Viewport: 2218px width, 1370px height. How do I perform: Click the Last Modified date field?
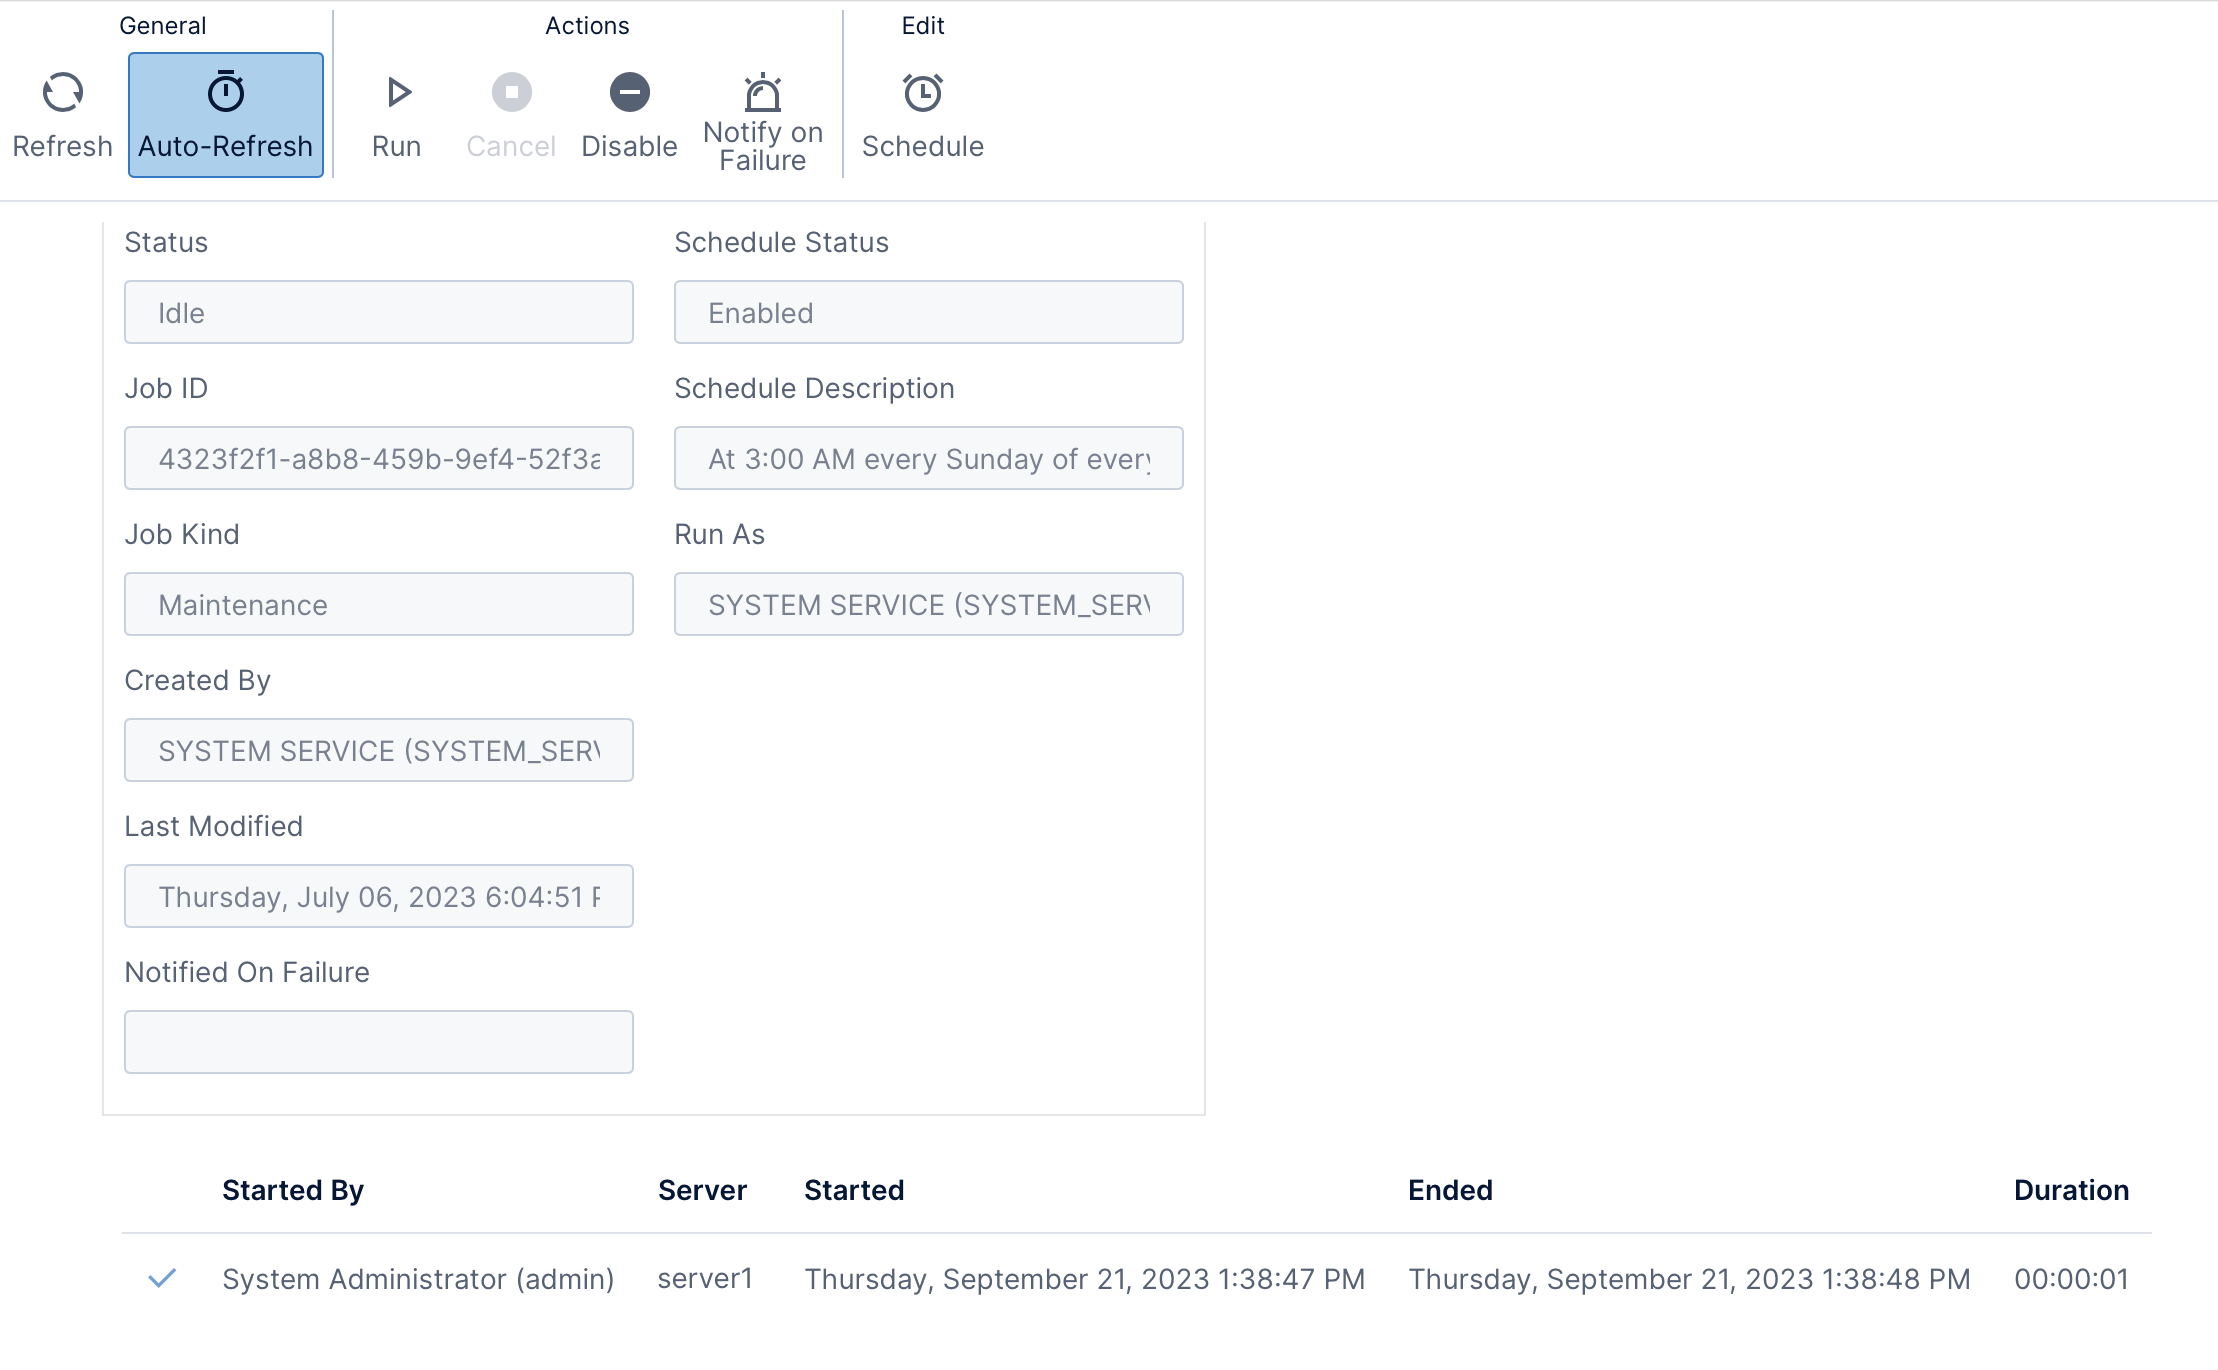point(378,897)
